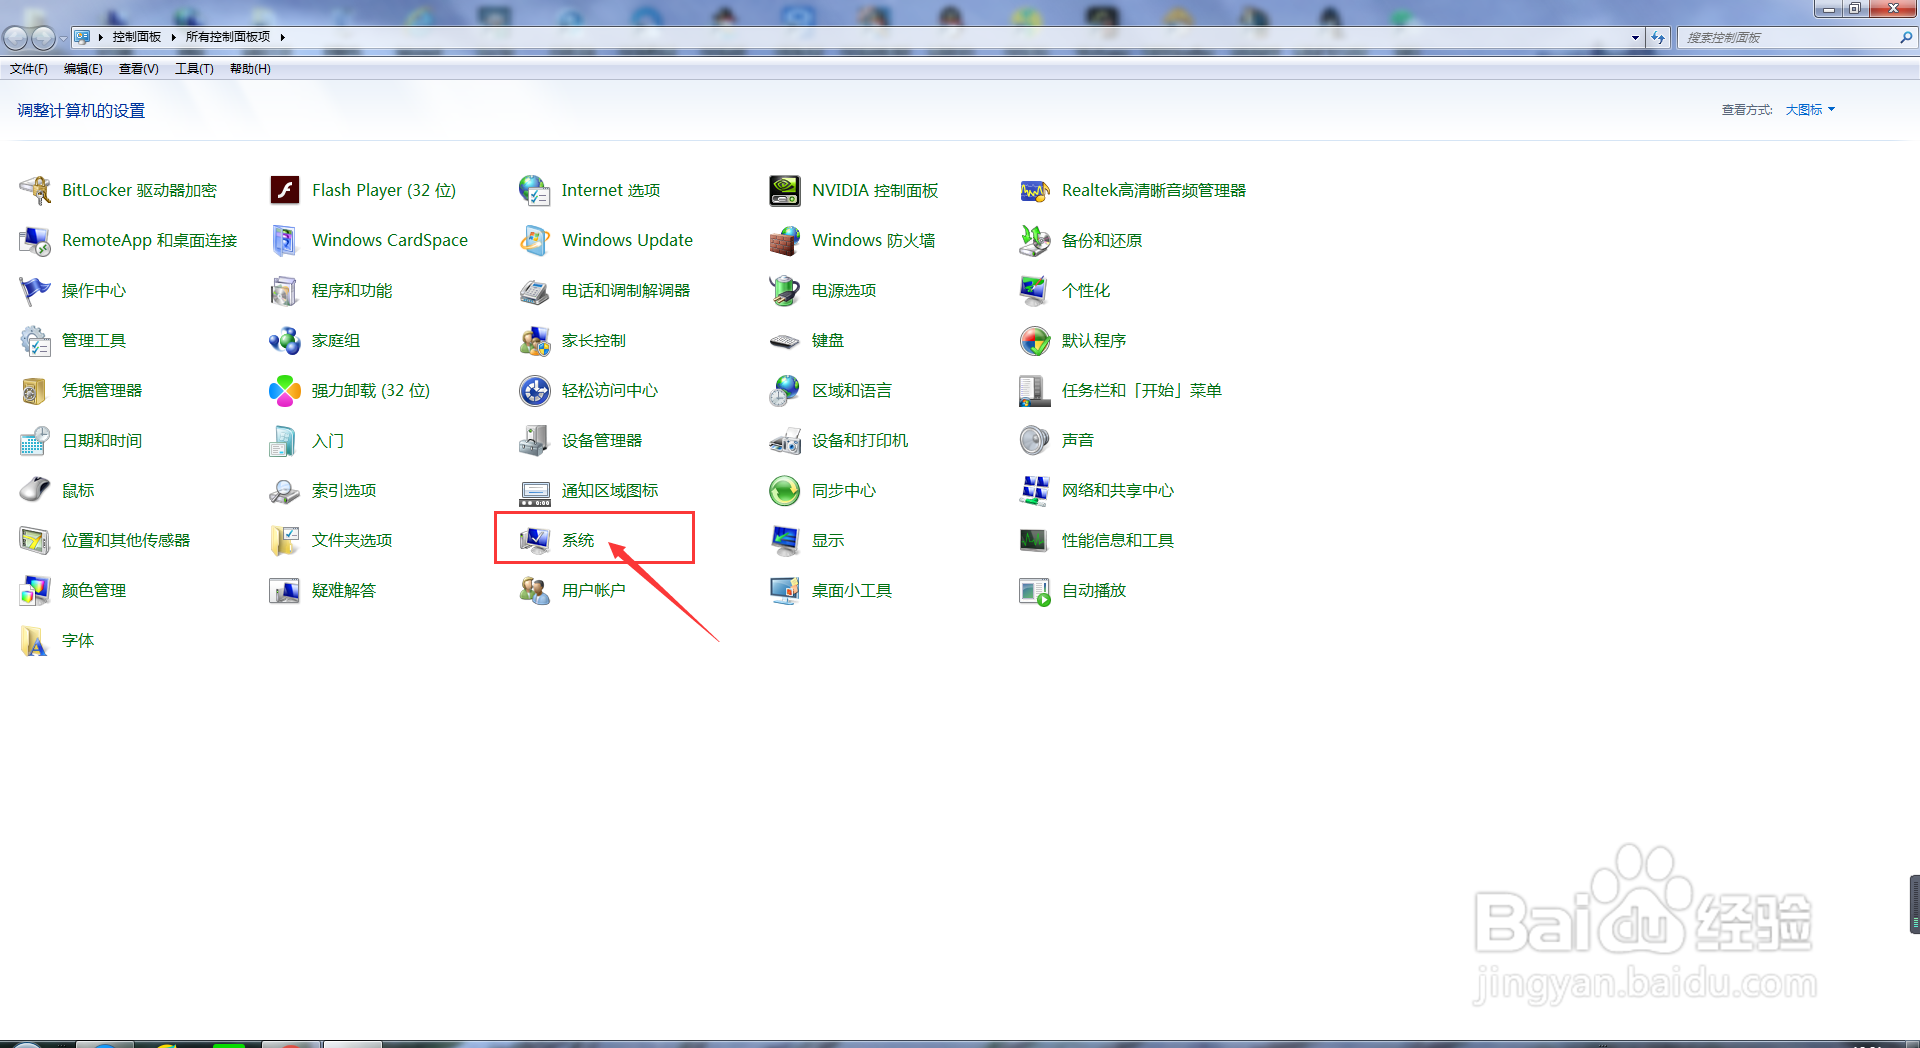Open the Flash Player (32 位) icon
Screen dimensions: 1920x1048
click(x=285, y=190)
